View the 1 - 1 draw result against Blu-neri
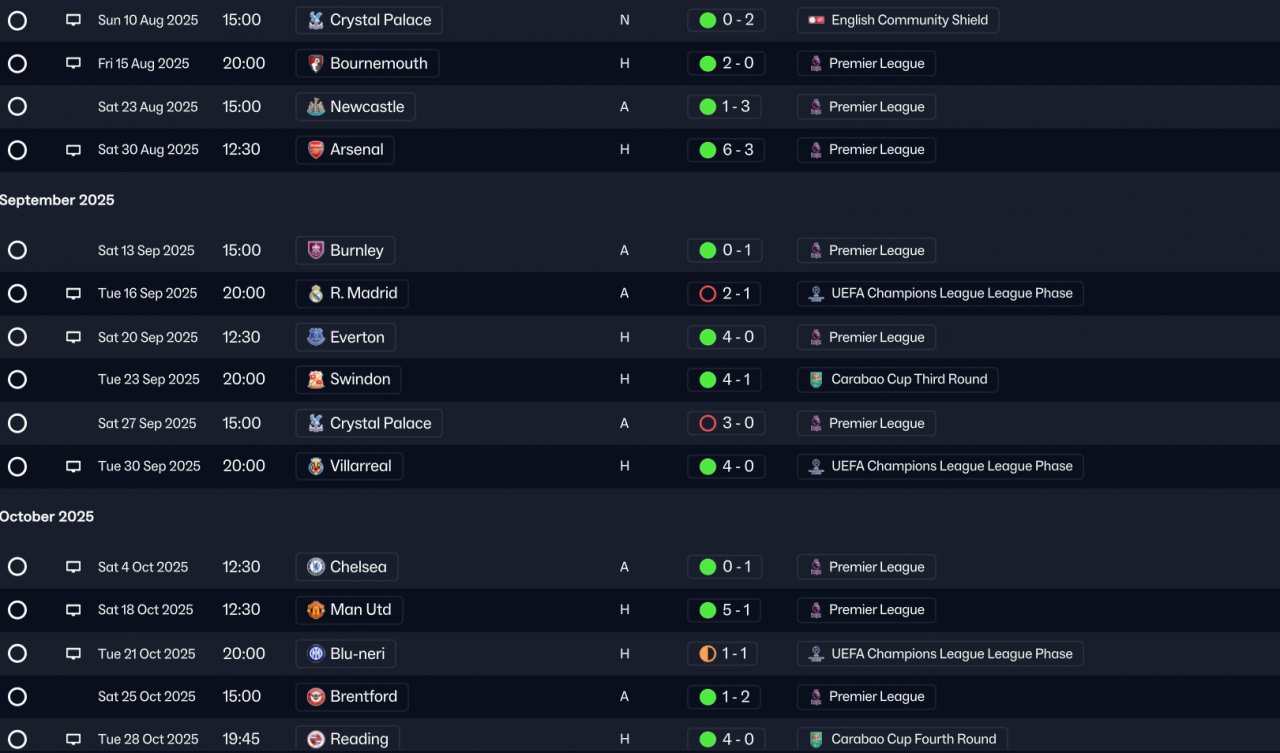This screenshot has height=753, width=1280. pos(726,654)
